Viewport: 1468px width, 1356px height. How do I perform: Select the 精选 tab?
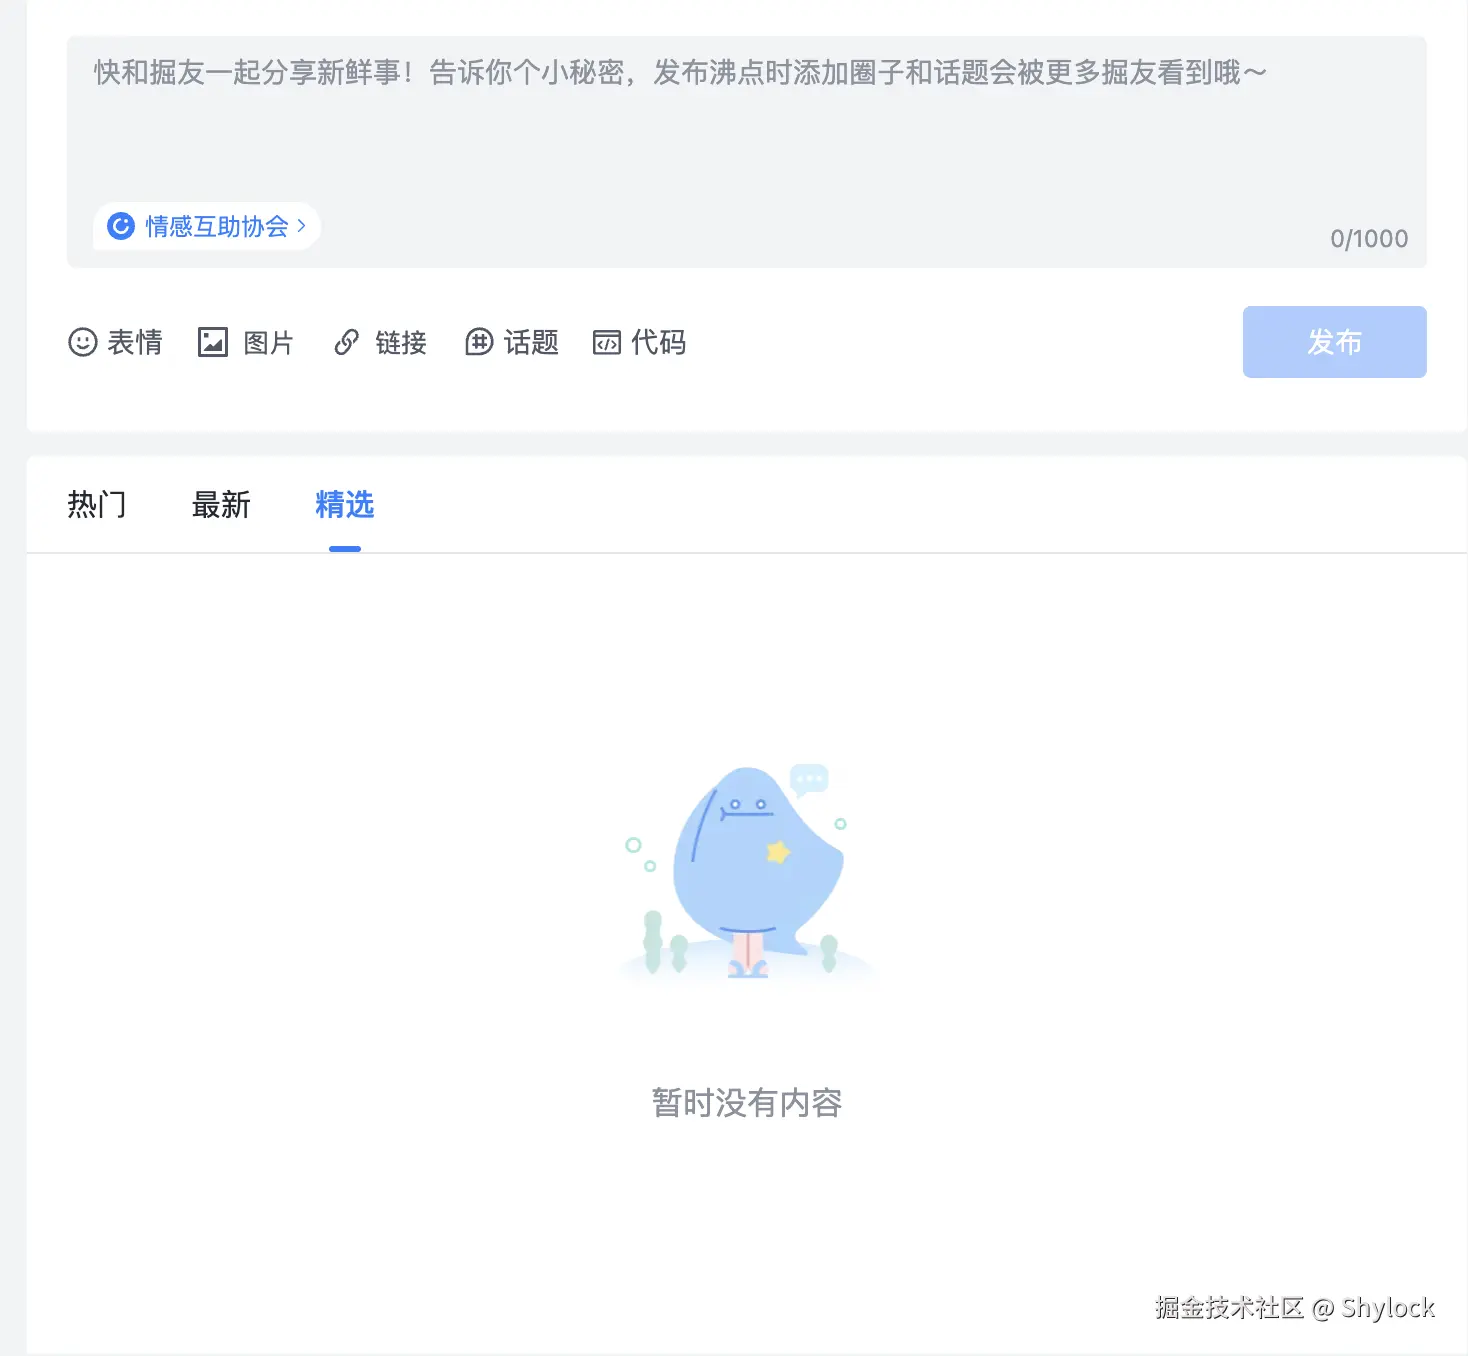(344, 505)
